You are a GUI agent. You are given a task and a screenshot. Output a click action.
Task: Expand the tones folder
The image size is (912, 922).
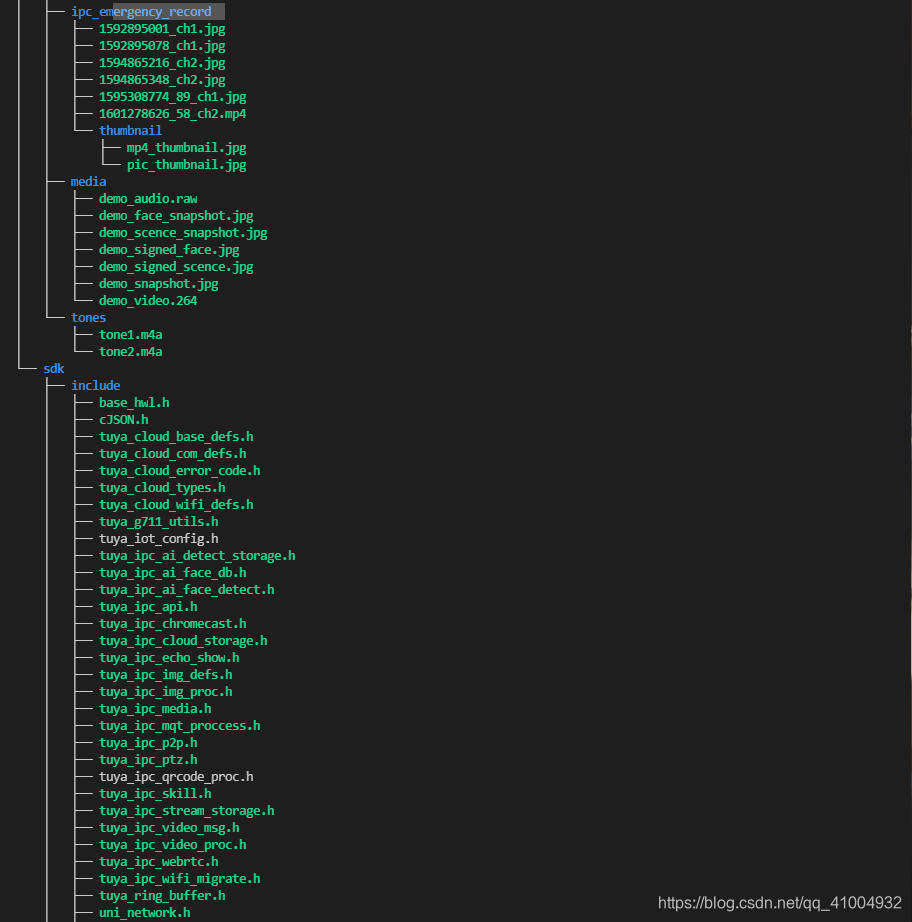88,317
